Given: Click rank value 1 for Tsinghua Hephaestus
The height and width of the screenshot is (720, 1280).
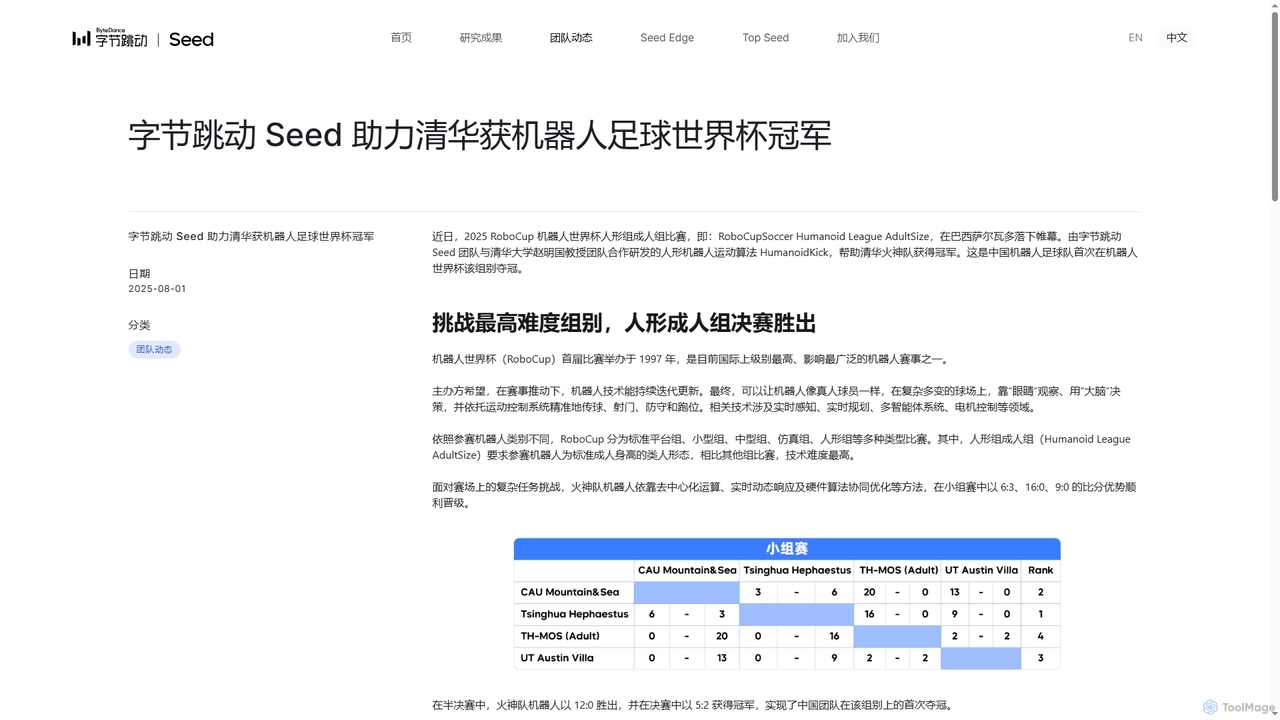Looking at the screenshot, I should [1041, 614].
